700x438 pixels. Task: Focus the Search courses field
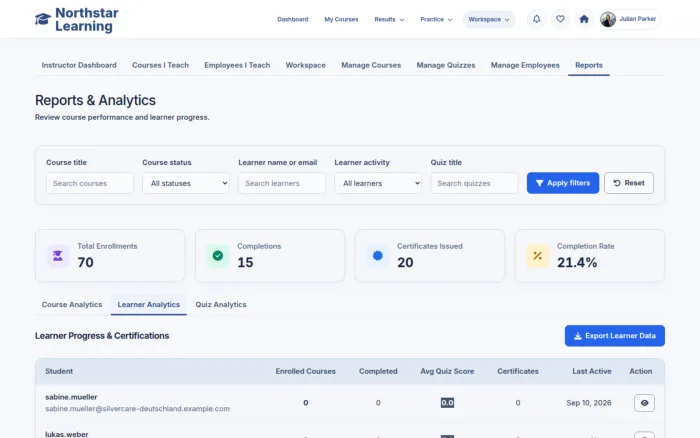(90, 183)
